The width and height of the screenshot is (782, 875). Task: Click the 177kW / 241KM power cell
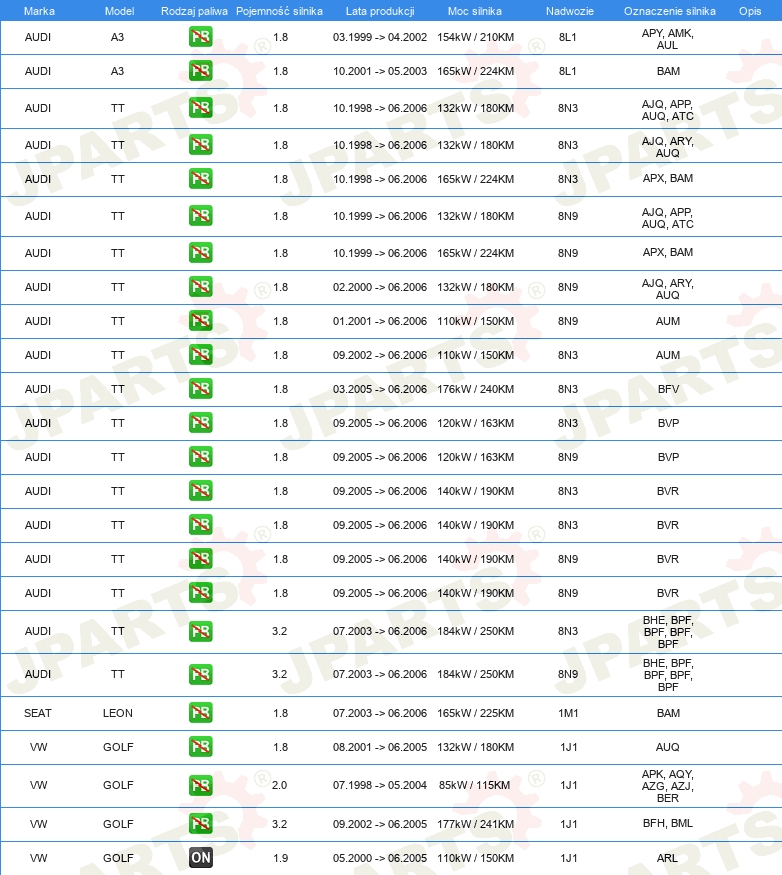[x=476, y=824]
